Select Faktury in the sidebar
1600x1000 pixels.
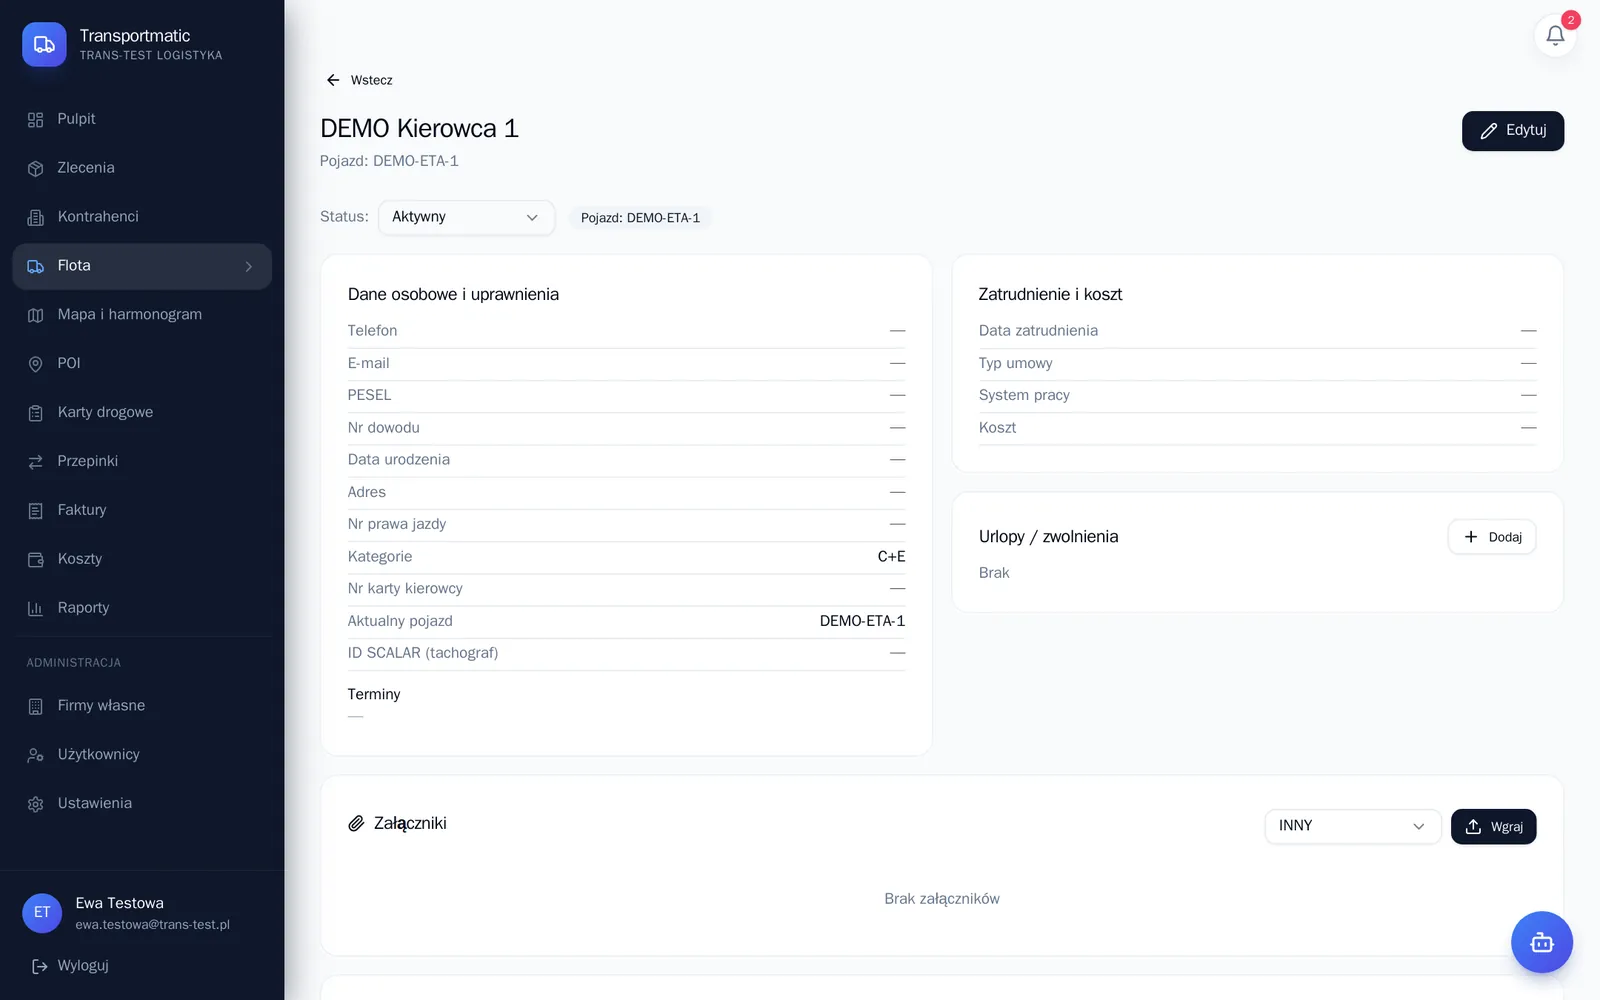(x=142, y=510)
